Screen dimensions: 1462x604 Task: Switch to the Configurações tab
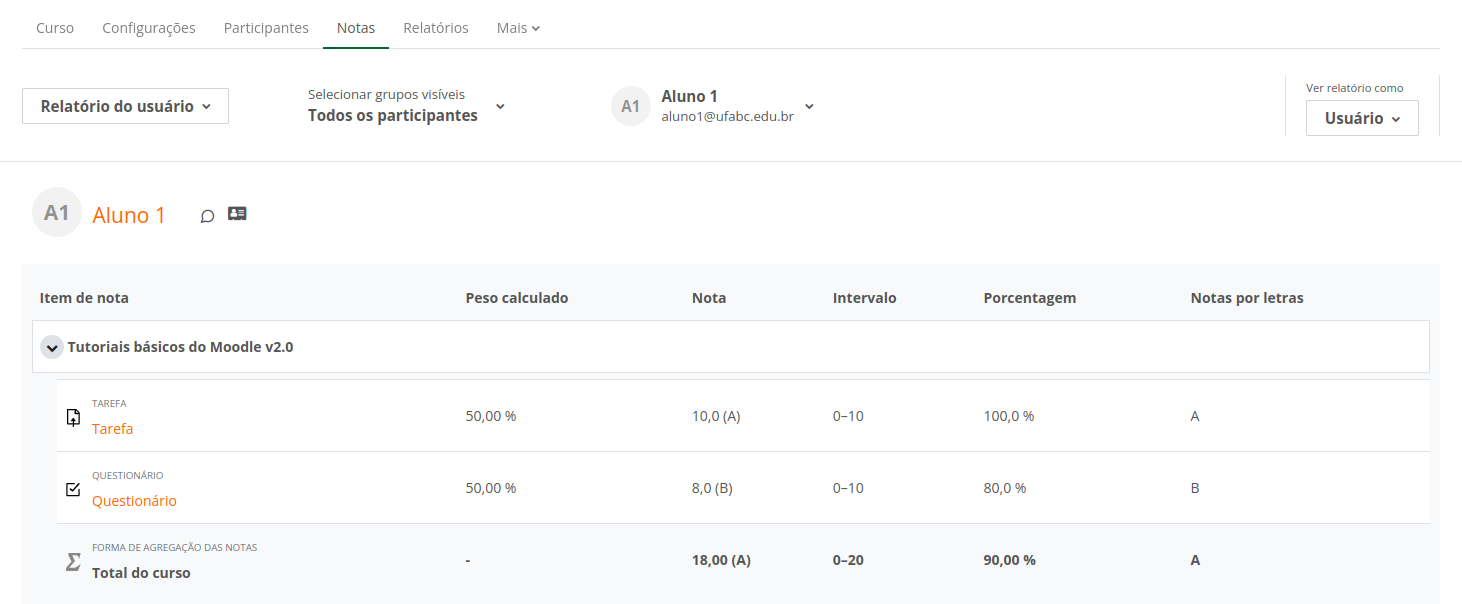click(x=148, y=27)
